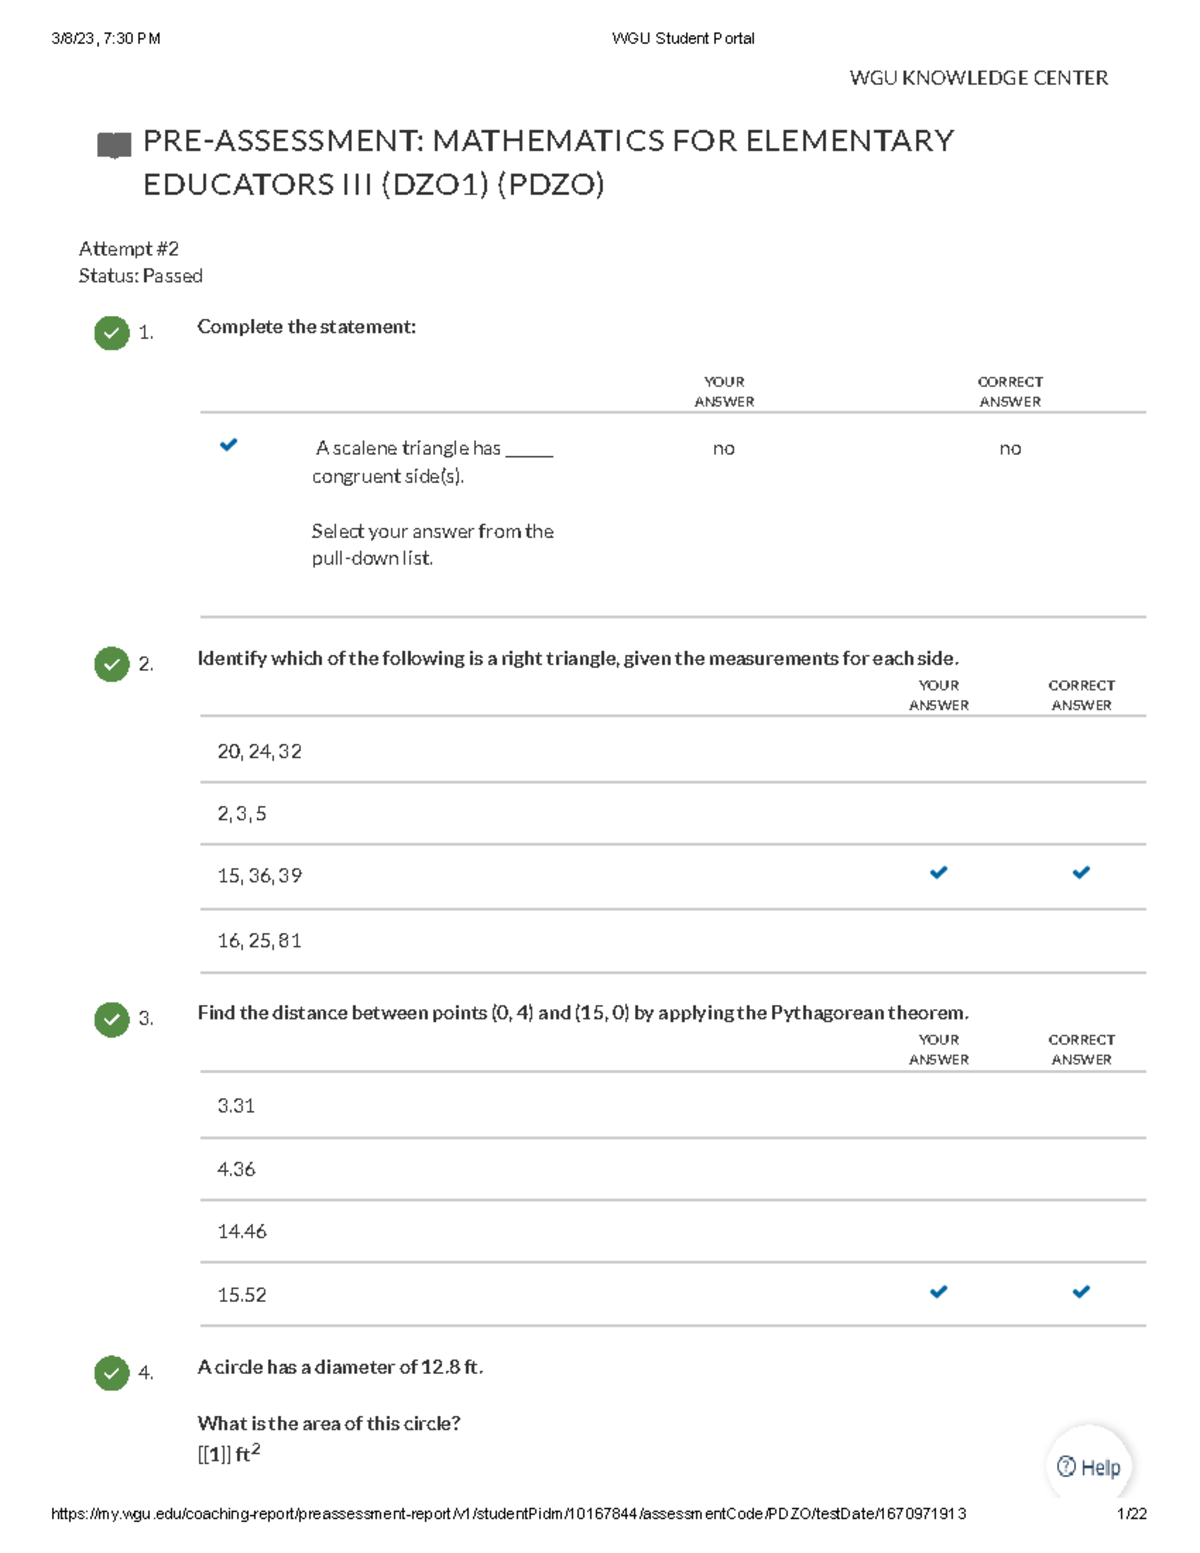Viewport: 1200px width, 1553px height.
Task: Click the green check icon for question 2
Action: click(112, 664)
